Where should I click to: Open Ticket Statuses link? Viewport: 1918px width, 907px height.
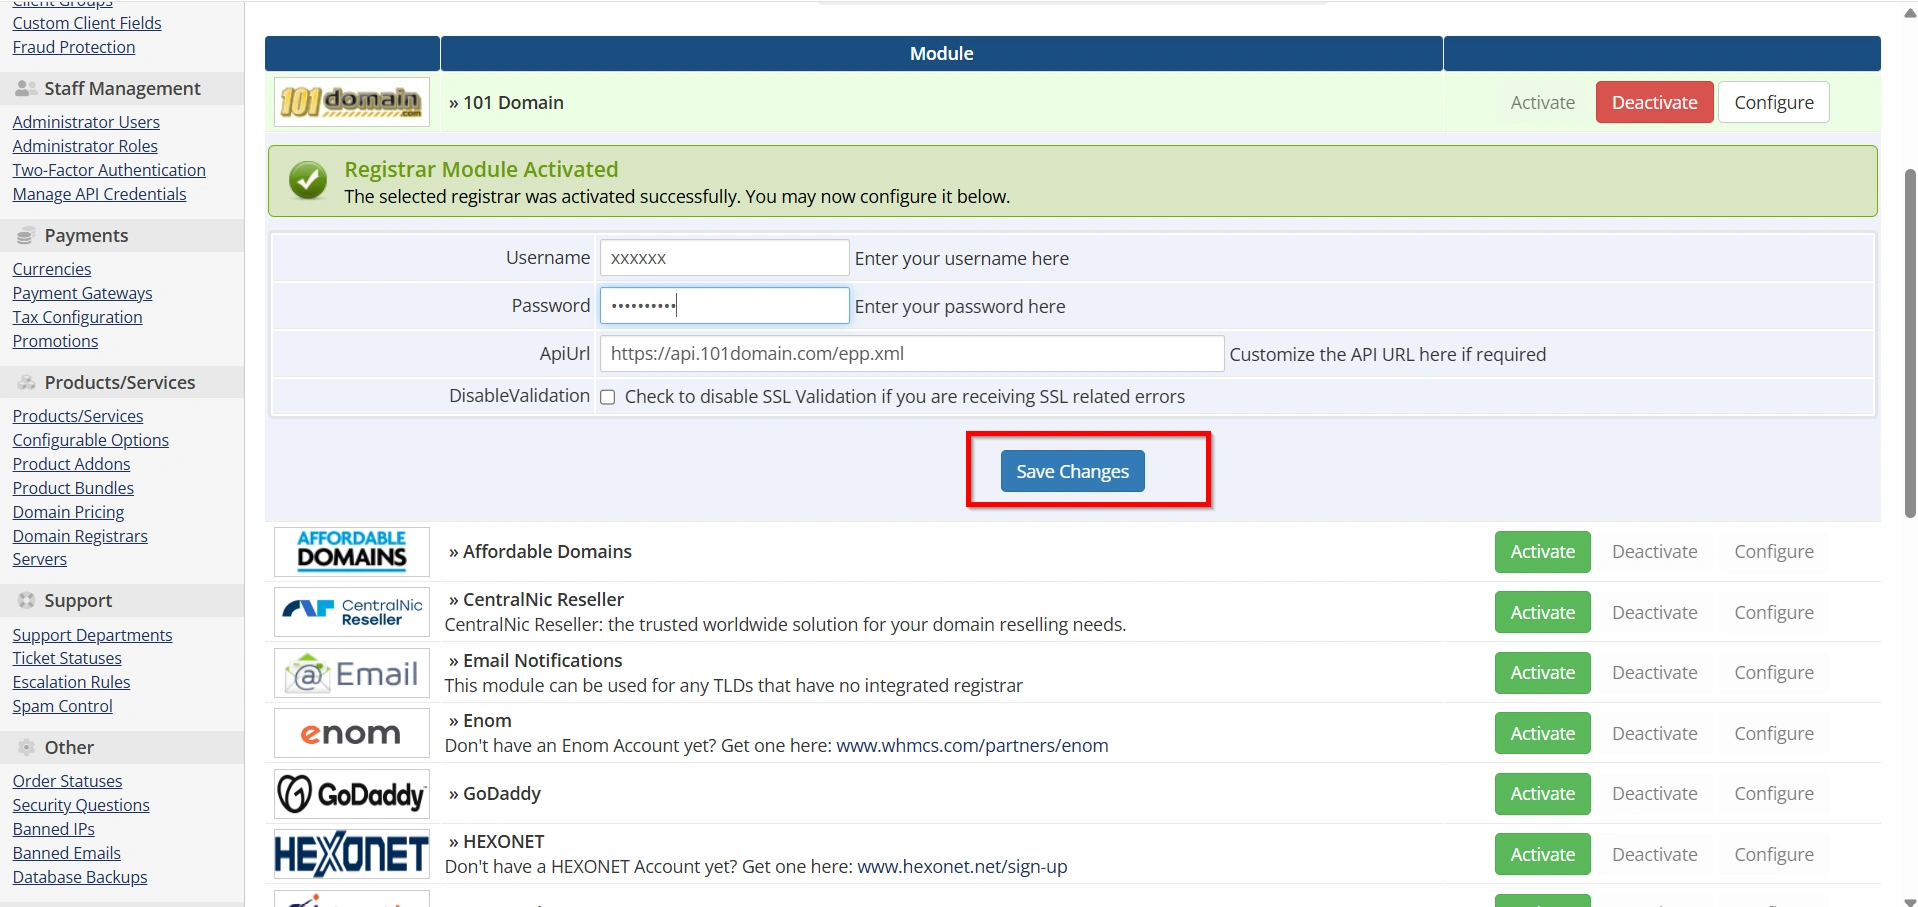[67, 658]
